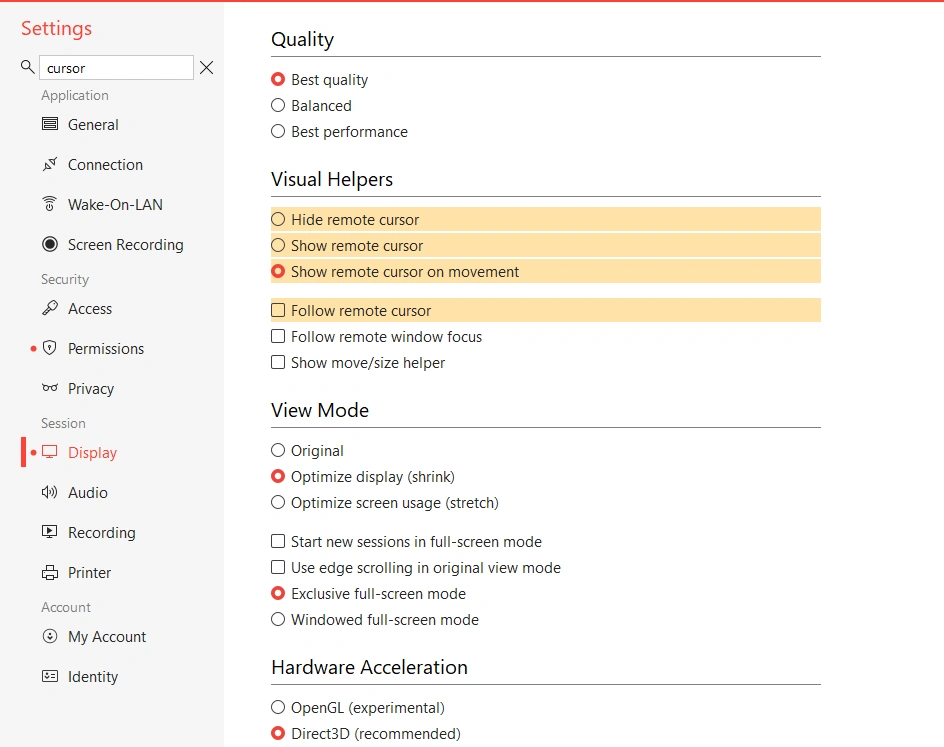The width and height of the screenshot is (944, 747).
Task: Click the Screen Recording circle icon
Action: [x=50, y=245]
